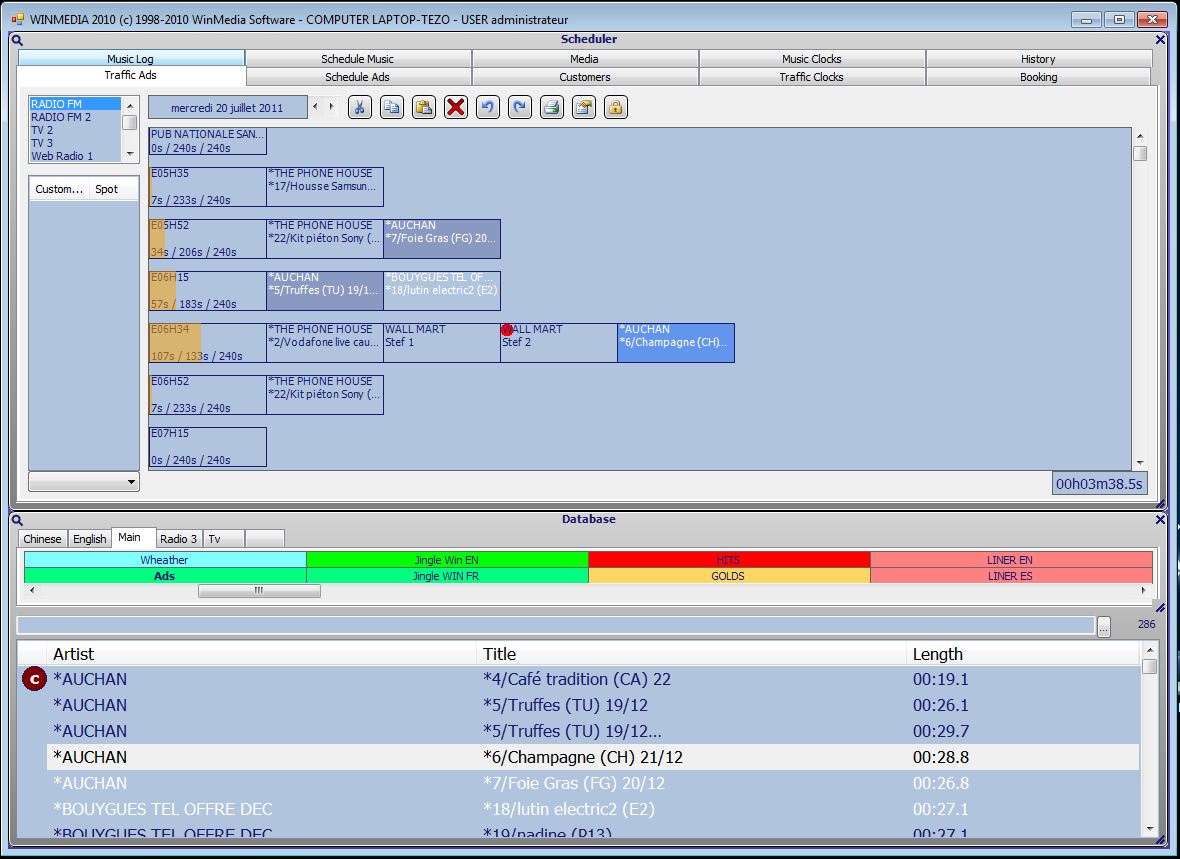This screenshot has width=1180, height=859.
Task: Click the Print icon
Action: pos(552,107)
